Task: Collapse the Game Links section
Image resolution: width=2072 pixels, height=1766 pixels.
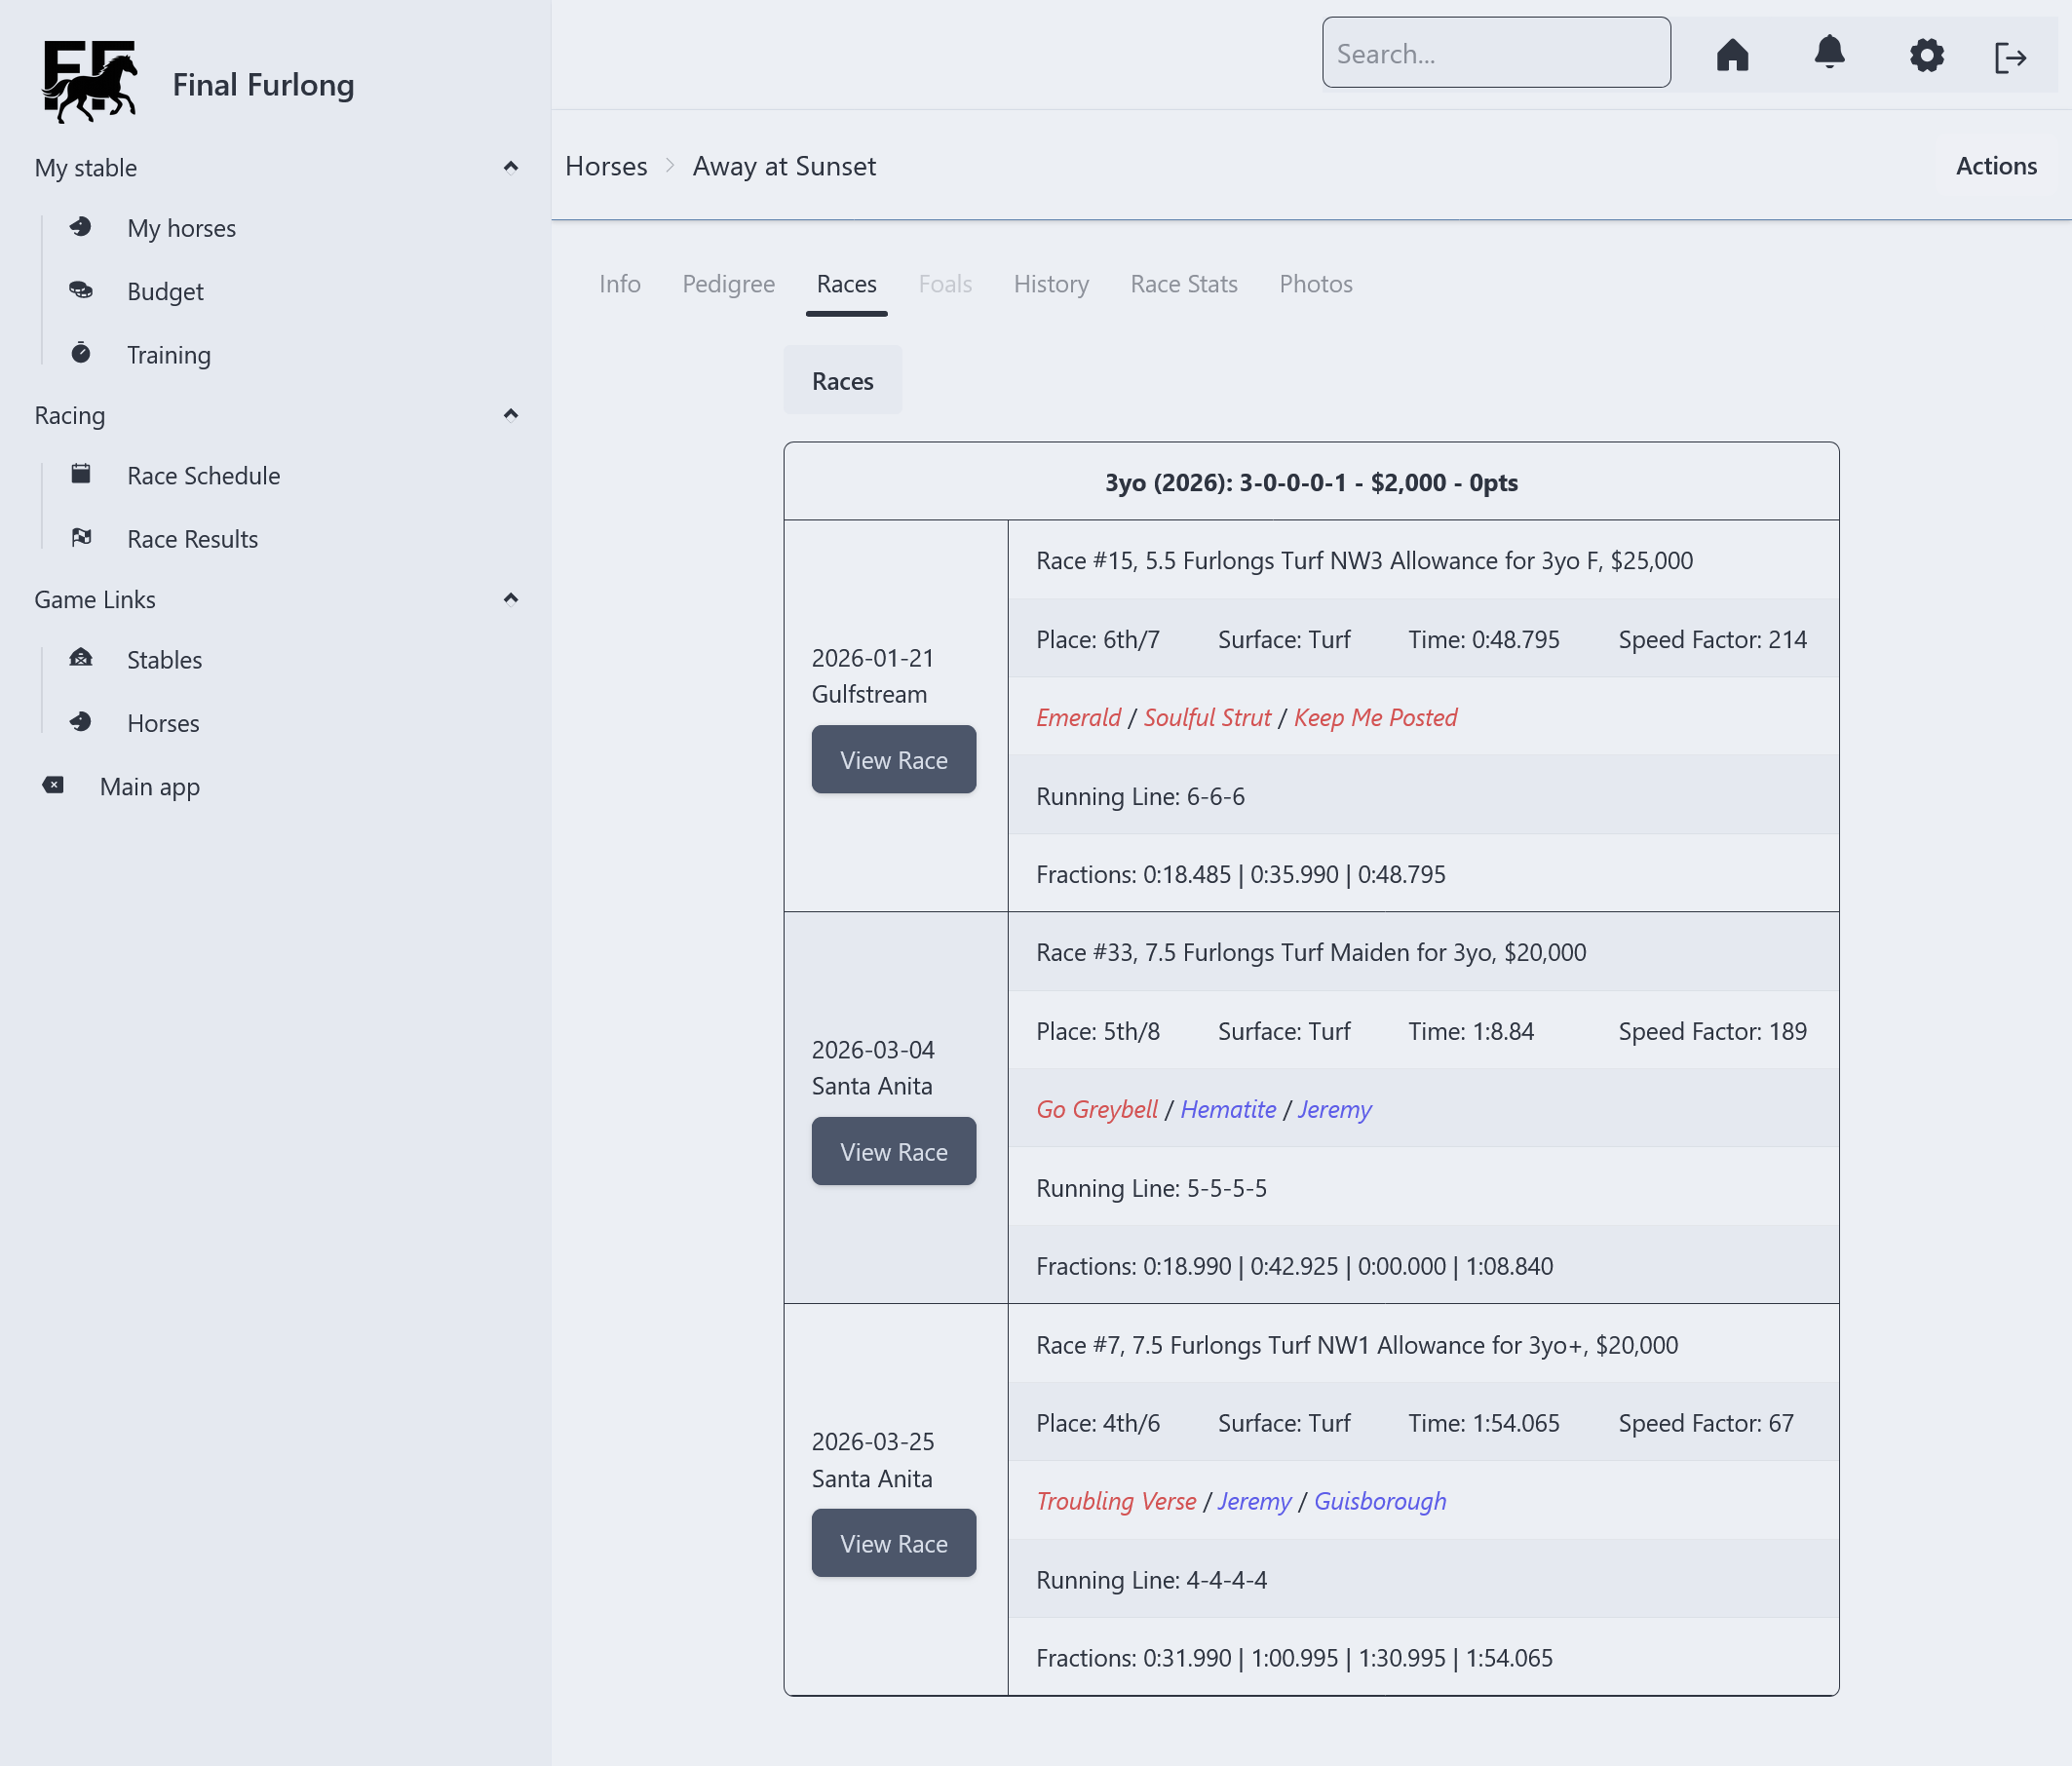Action: [x=510, y=599]
